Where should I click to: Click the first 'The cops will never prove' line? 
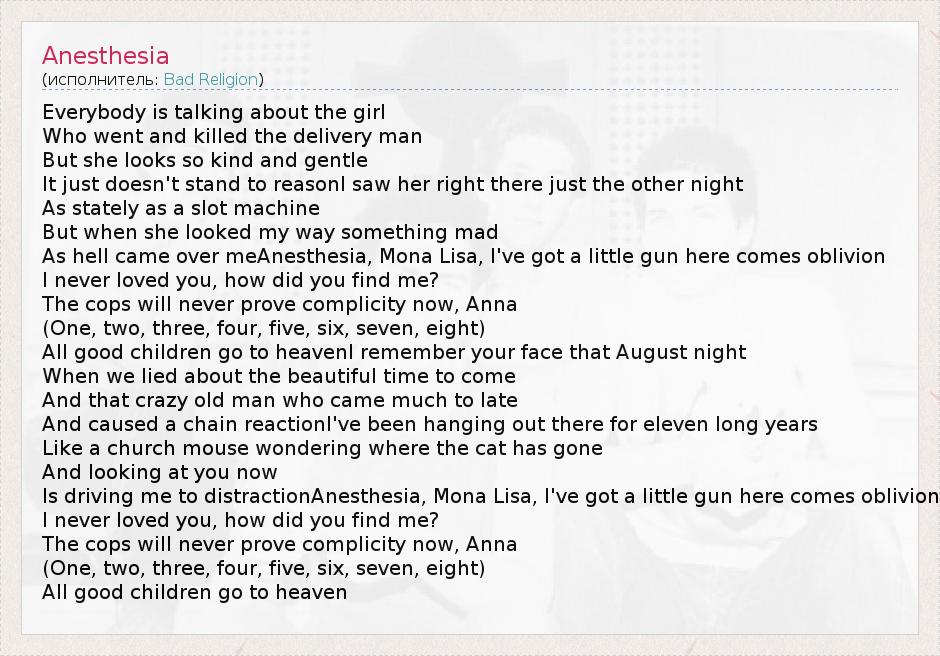click(x=279, y=304)
